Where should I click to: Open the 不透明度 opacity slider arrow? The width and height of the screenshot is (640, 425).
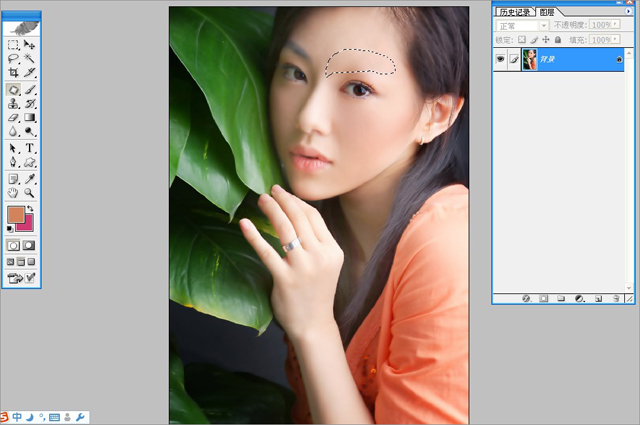pyautogui.click(x=616, y=24)
